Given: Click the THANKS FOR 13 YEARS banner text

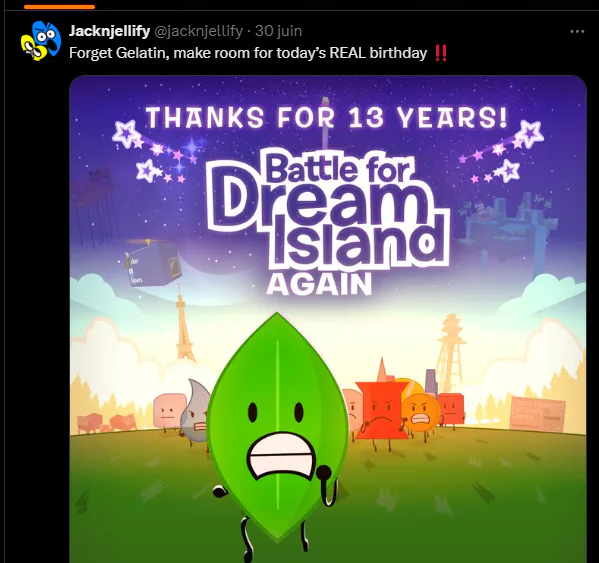Looking at the screenshot, I should pos(327,117).
